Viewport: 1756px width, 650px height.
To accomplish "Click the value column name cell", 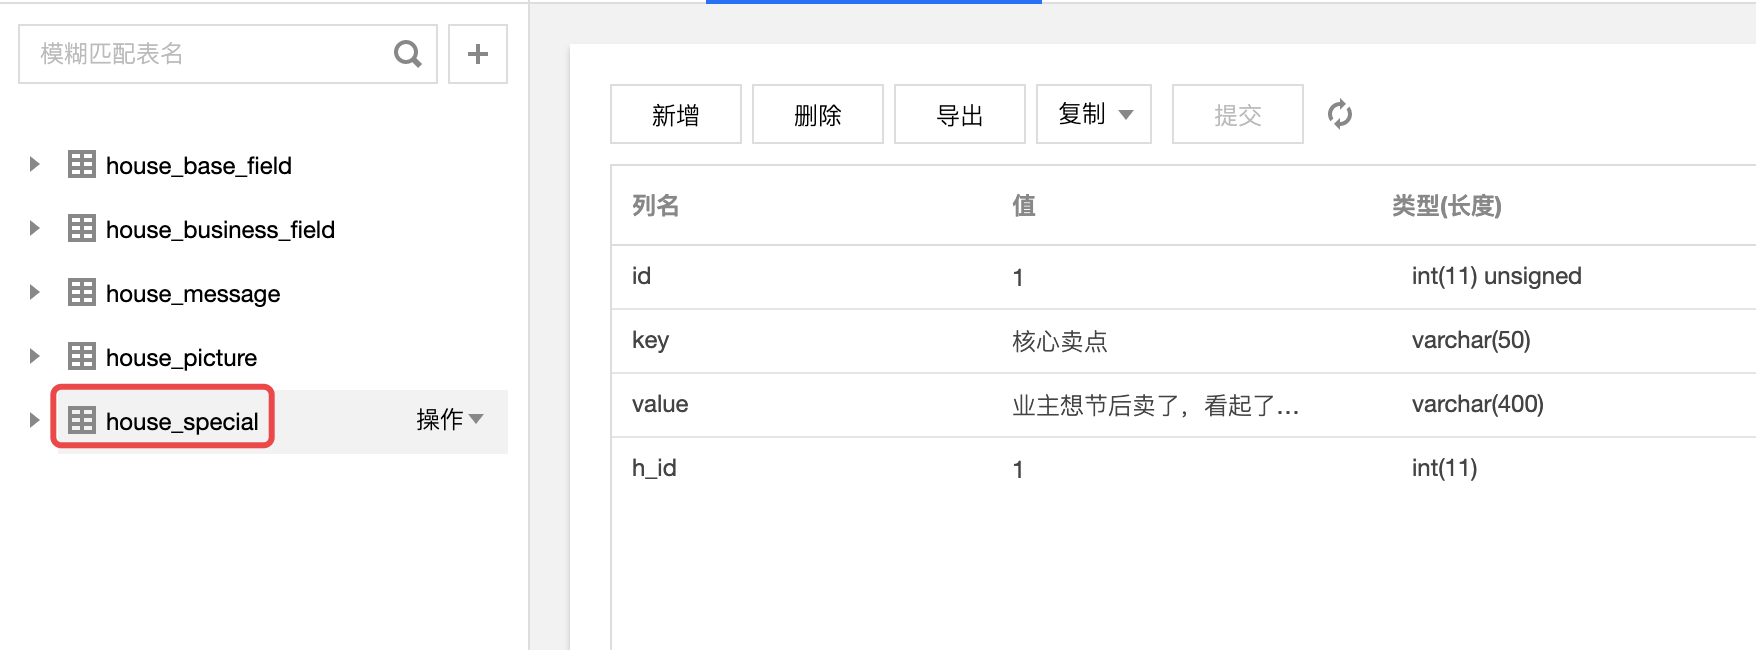I will (660, 404).
